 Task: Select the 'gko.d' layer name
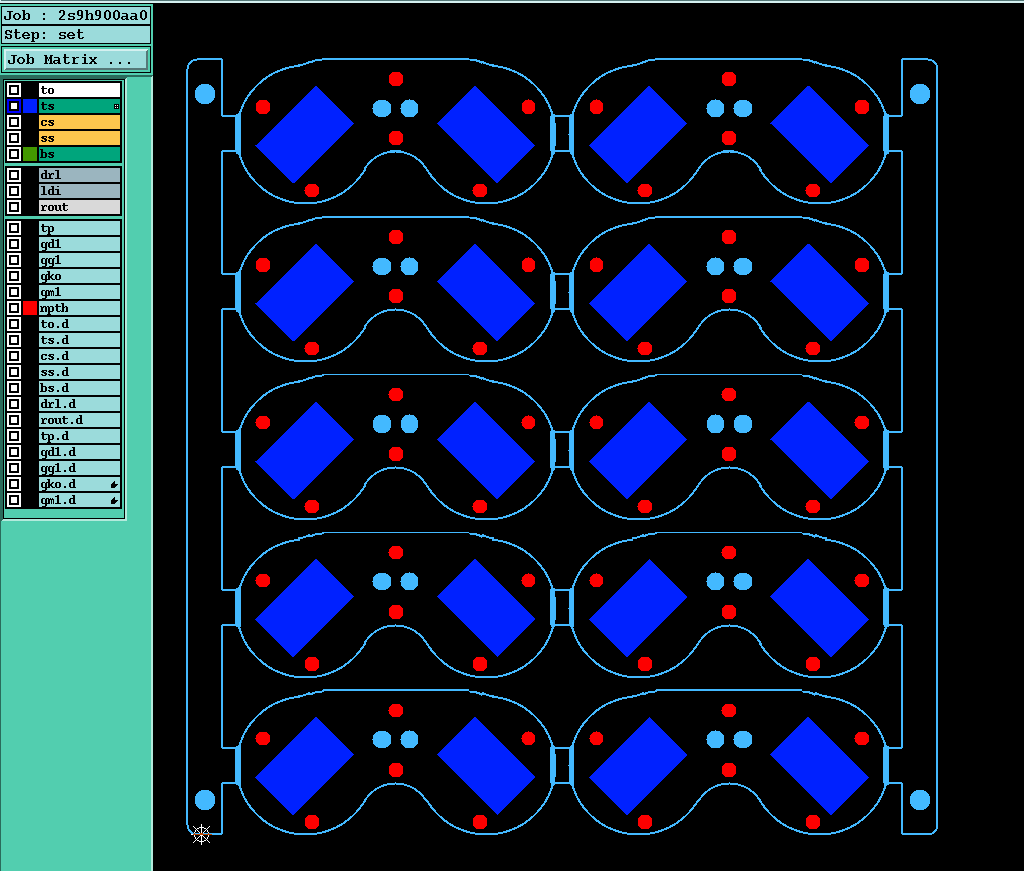click(x=80, y=484)
